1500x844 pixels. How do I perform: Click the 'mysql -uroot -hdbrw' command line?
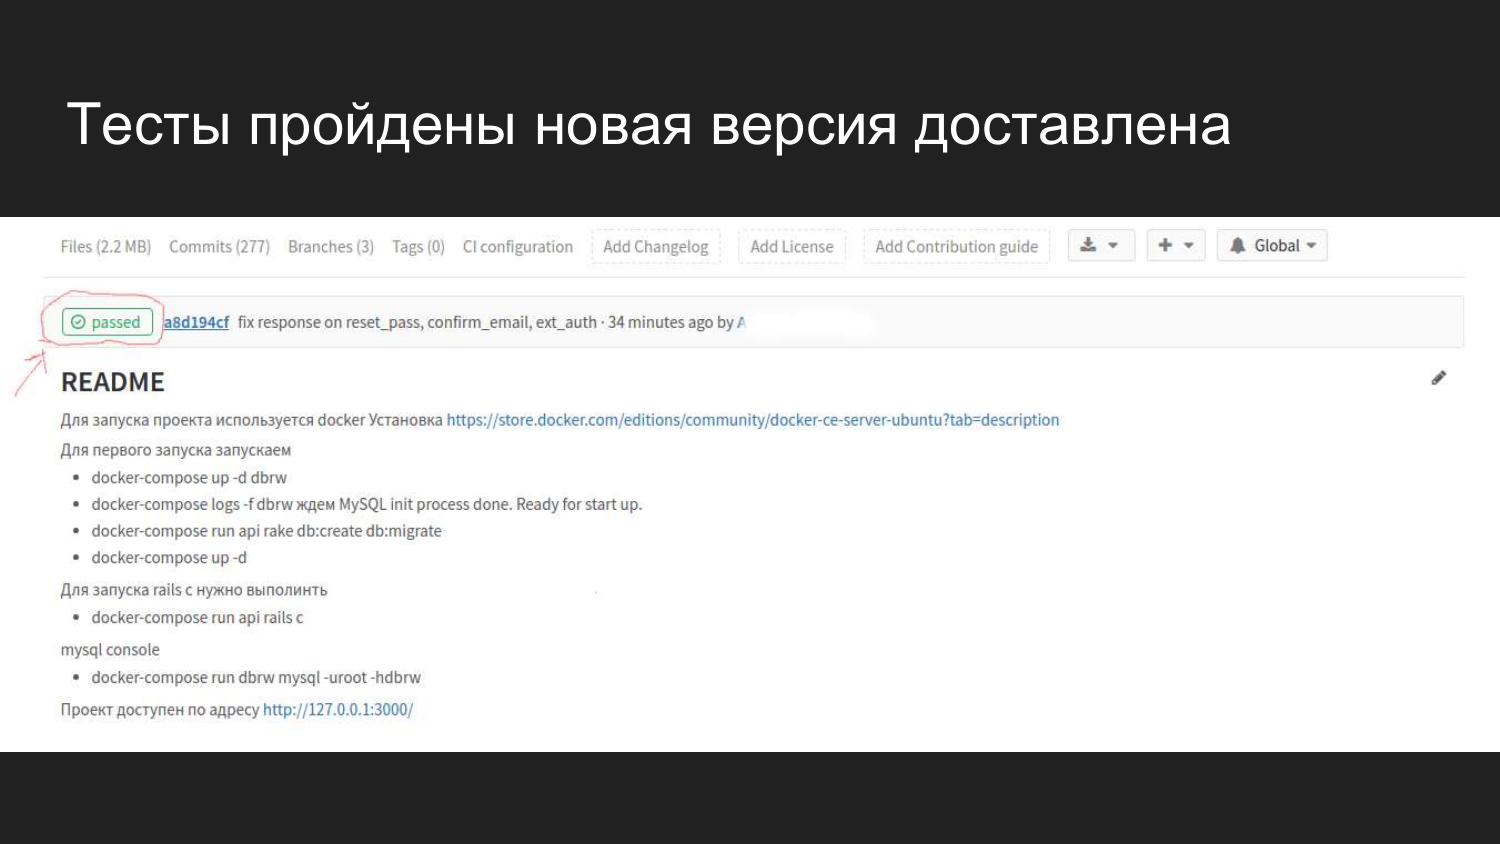pyautogui.click(x=256, y=678)
